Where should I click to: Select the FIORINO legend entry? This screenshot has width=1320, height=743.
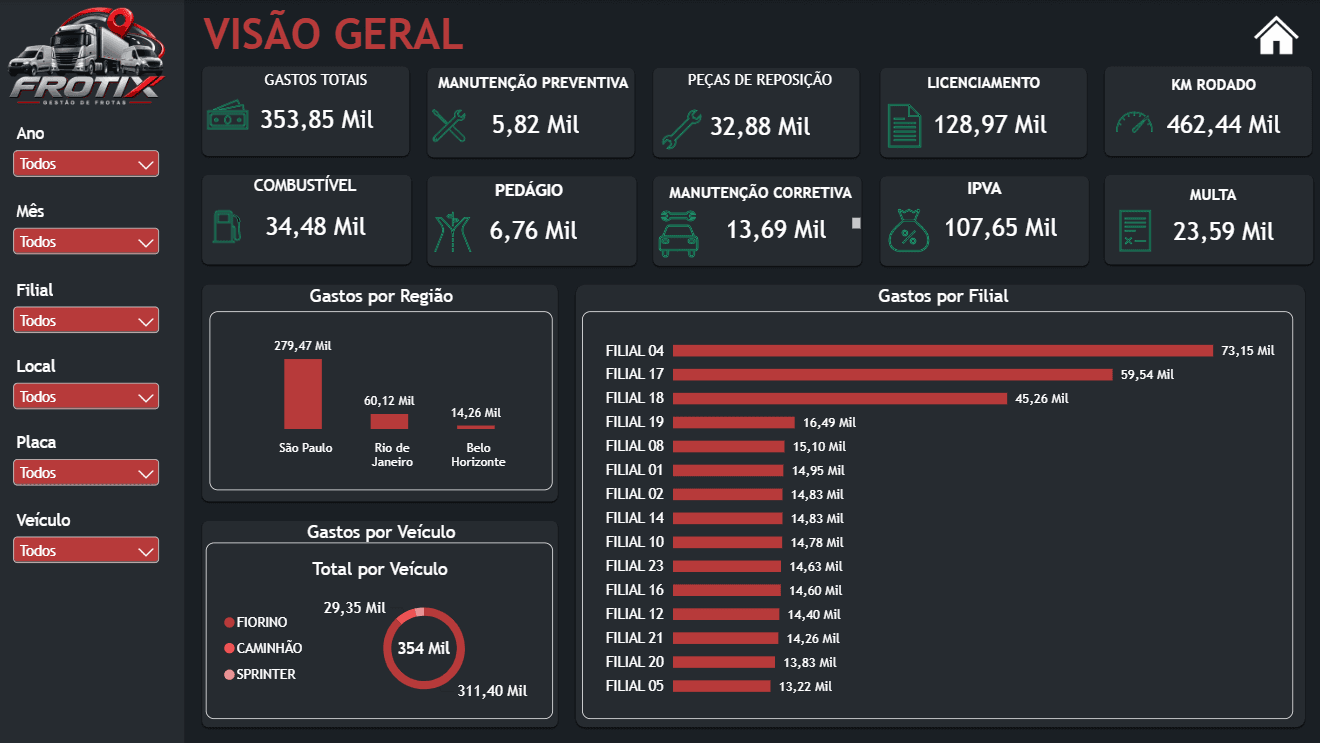256,622
